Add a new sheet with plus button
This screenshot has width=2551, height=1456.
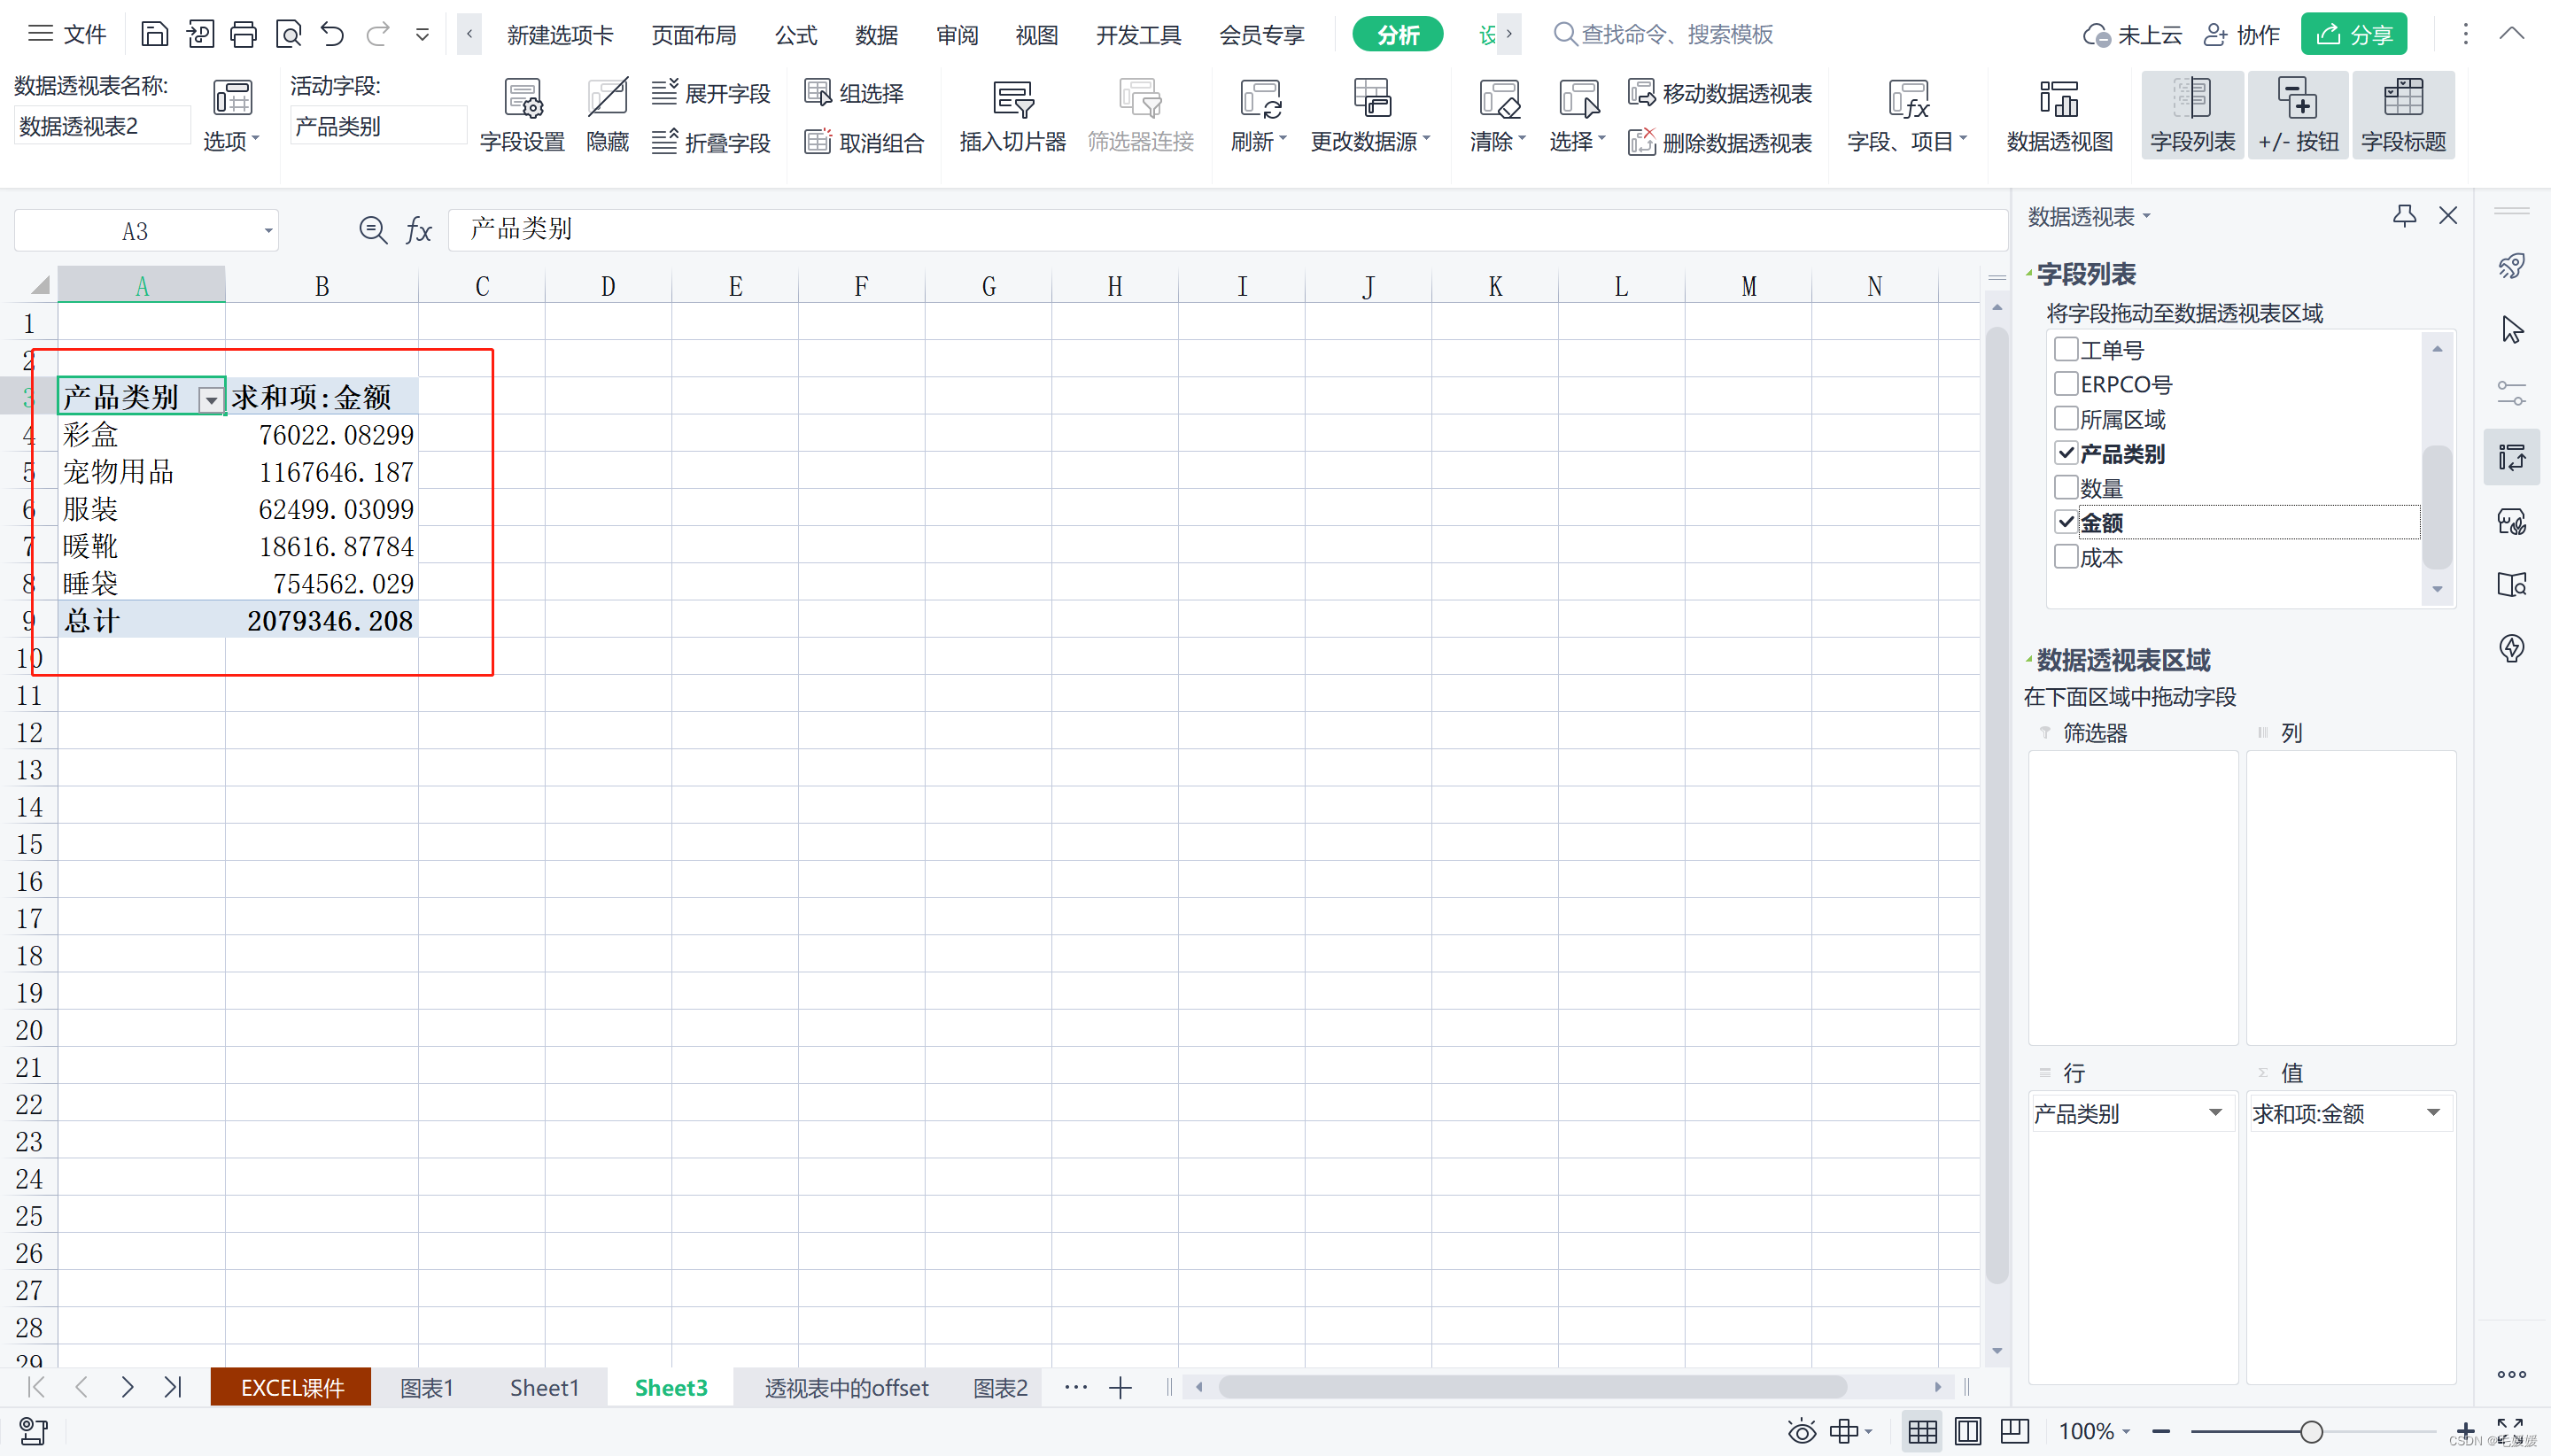click(x=1120, y=1387)
